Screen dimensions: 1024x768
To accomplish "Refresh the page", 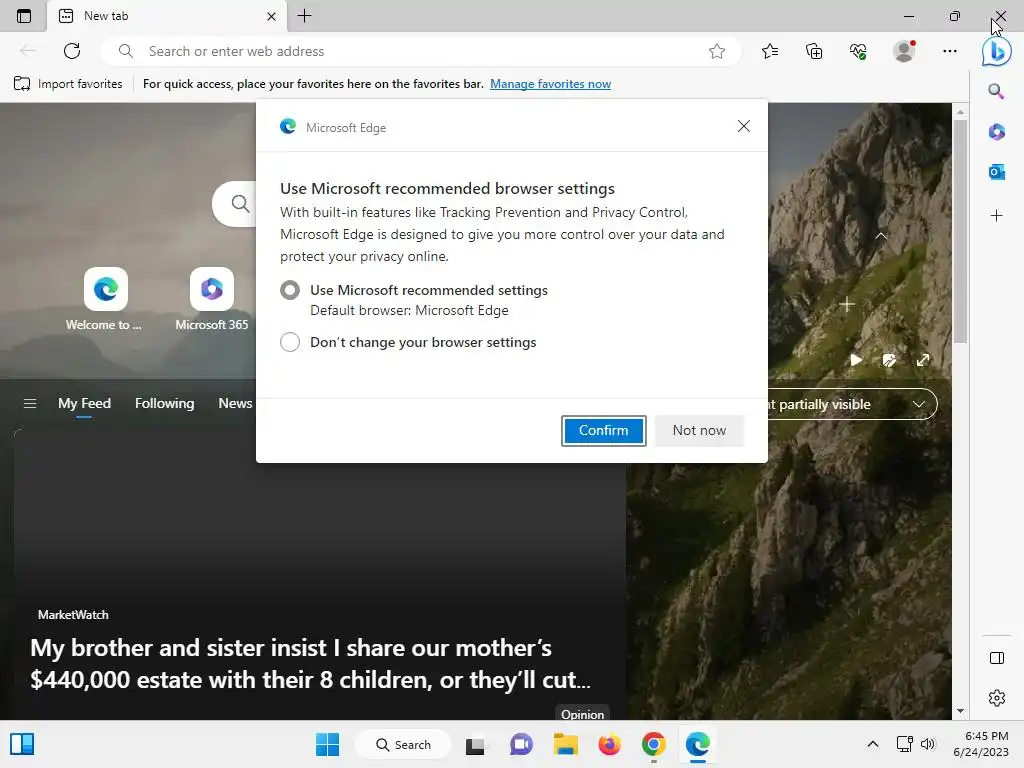I will tap(72, 51).
